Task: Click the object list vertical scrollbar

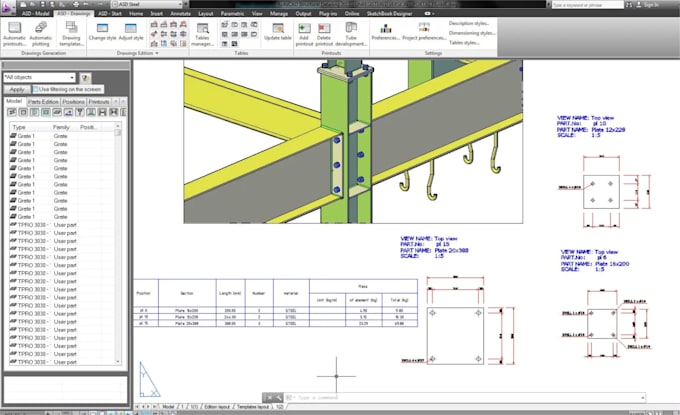Action: click(x=118, y=244)
